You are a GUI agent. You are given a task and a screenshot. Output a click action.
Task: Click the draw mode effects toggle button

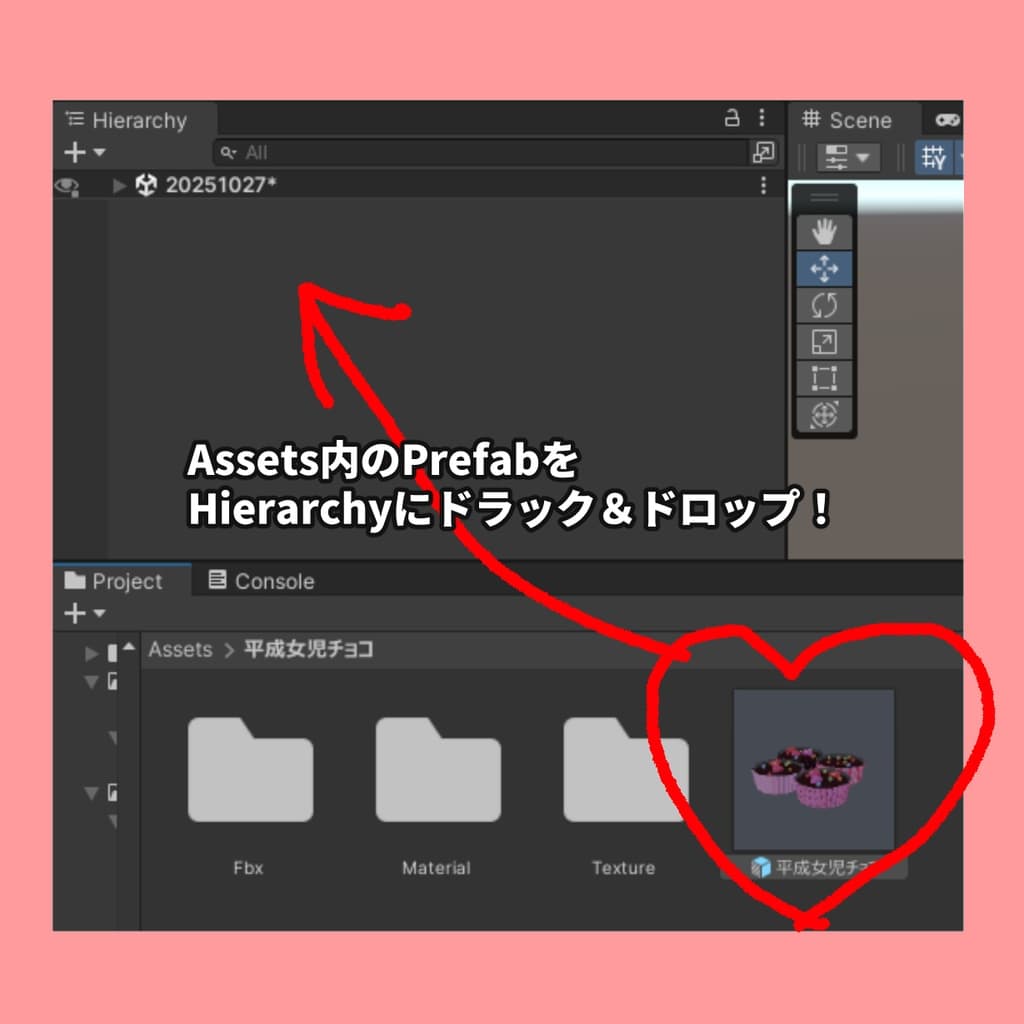848,157
